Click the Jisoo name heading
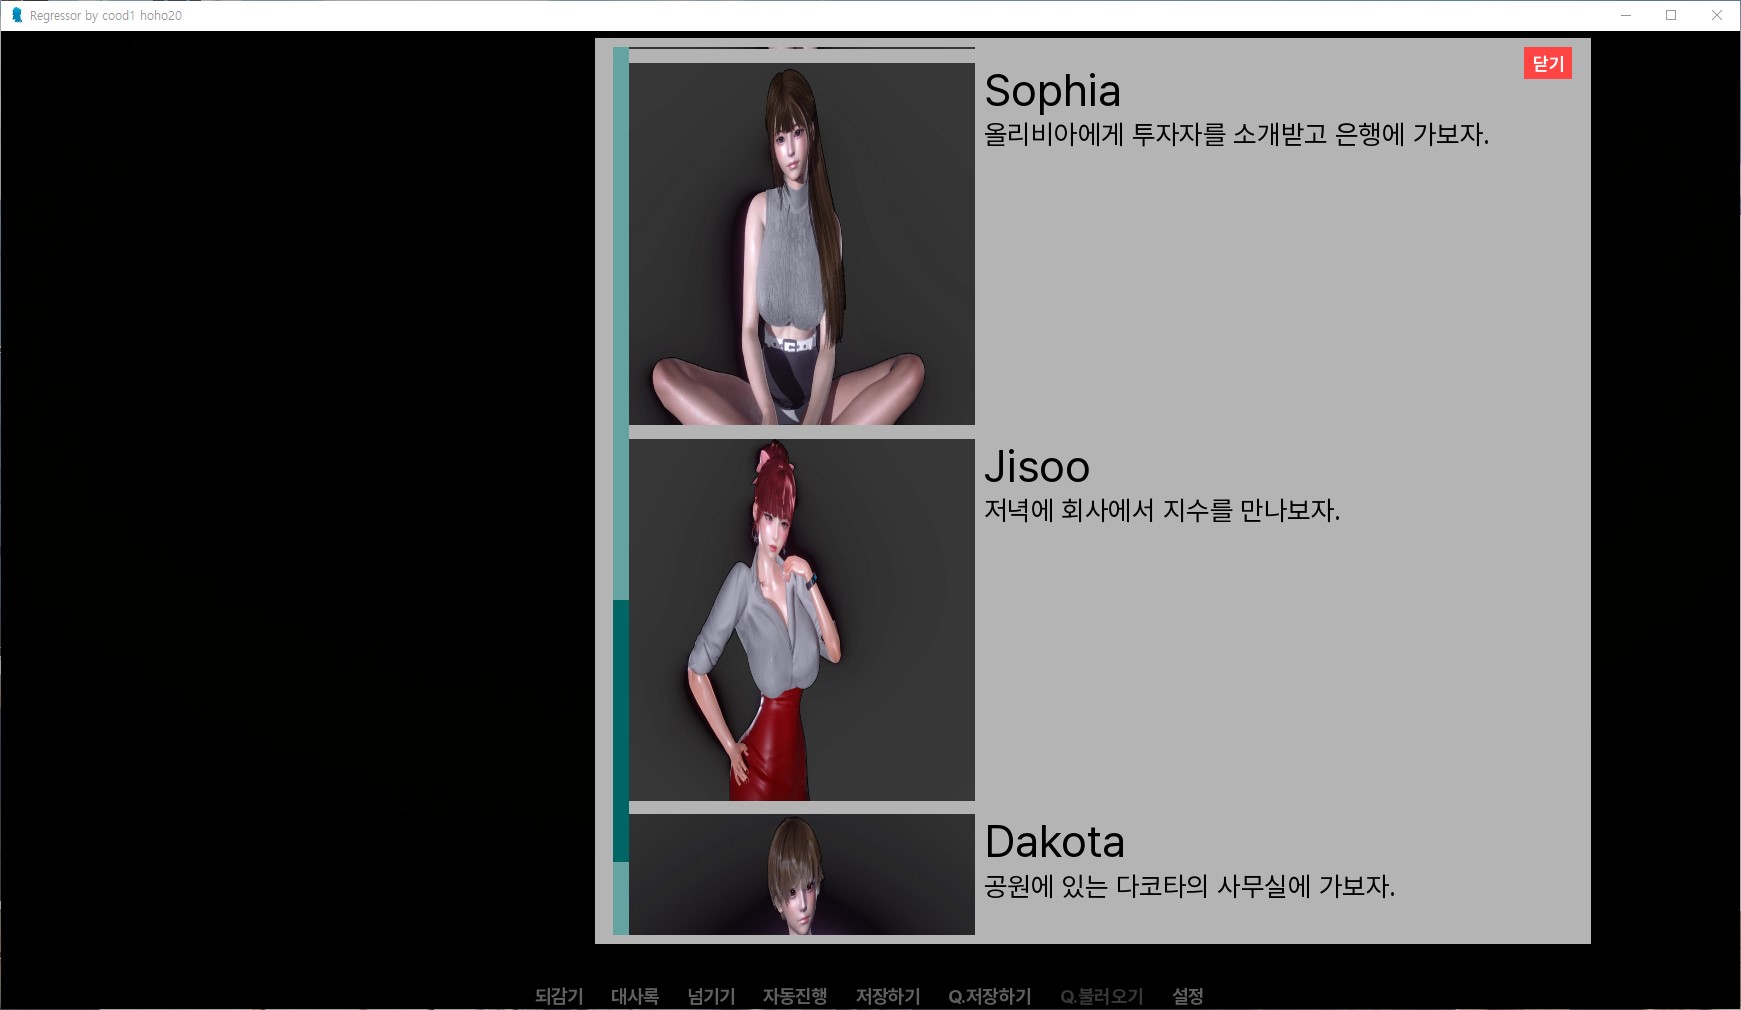 tap(1036, 467)
